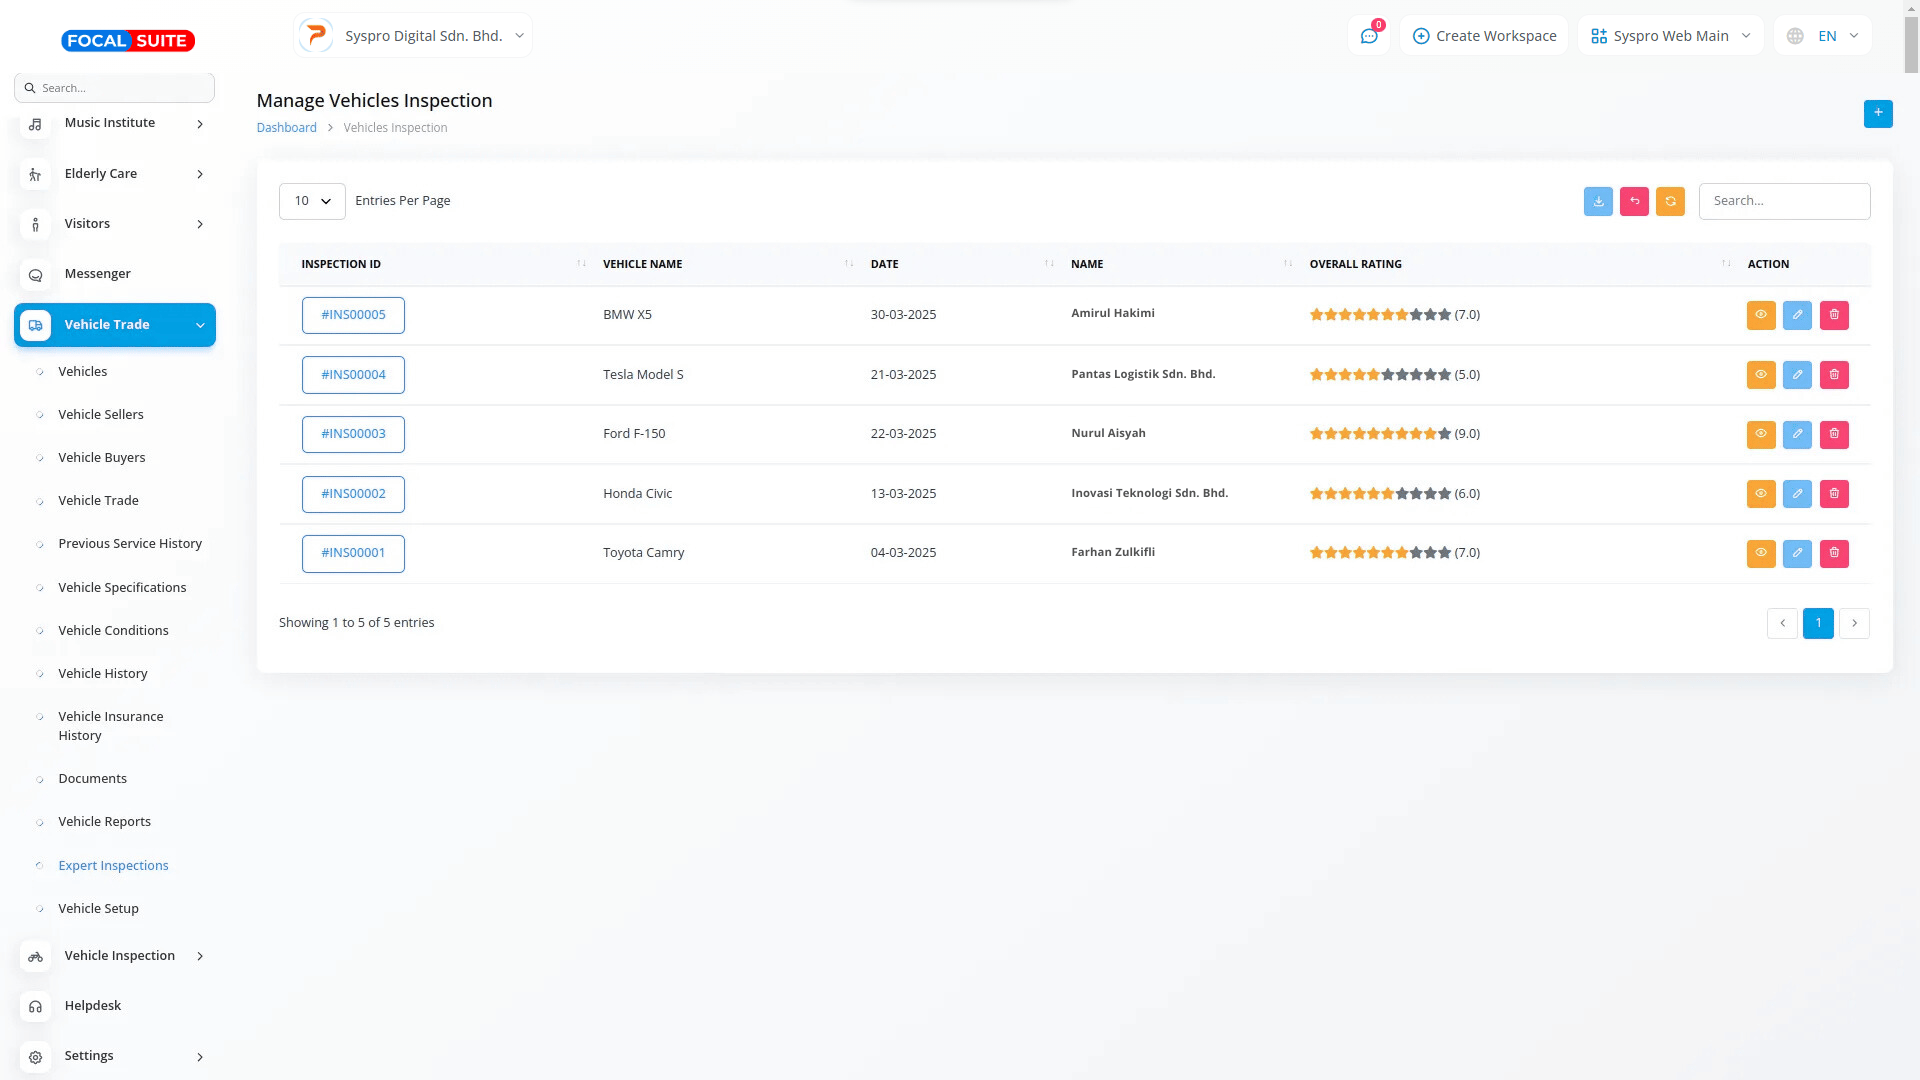
Task: Open the Syspro Web Main workspace dropdown
Action: [x=1670, y=36]
